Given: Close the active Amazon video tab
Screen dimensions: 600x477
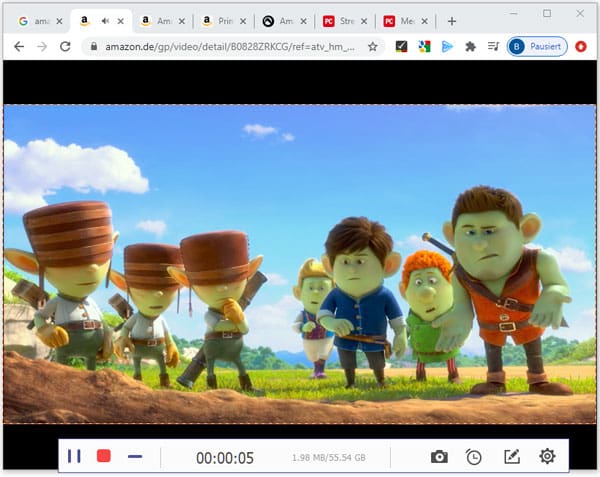Looking at the screenshot, I should point(121,21).
